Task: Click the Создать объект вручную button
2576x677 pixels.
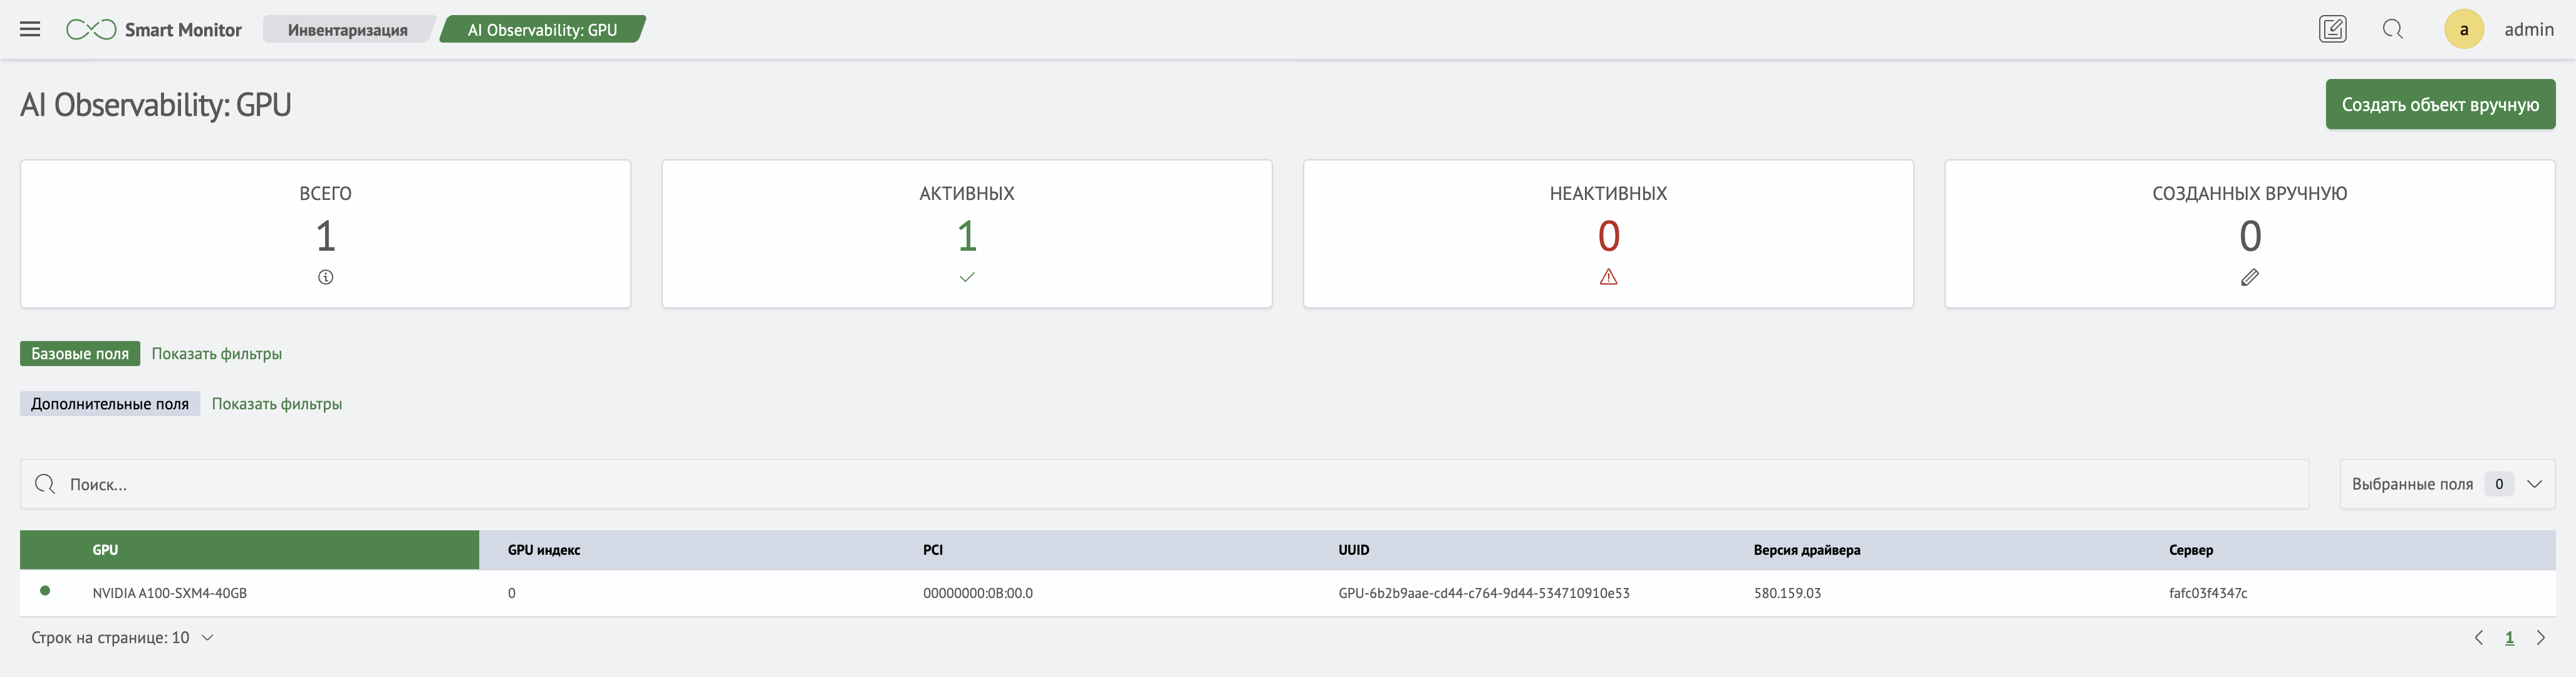Action: click(x=2439, y=104)
